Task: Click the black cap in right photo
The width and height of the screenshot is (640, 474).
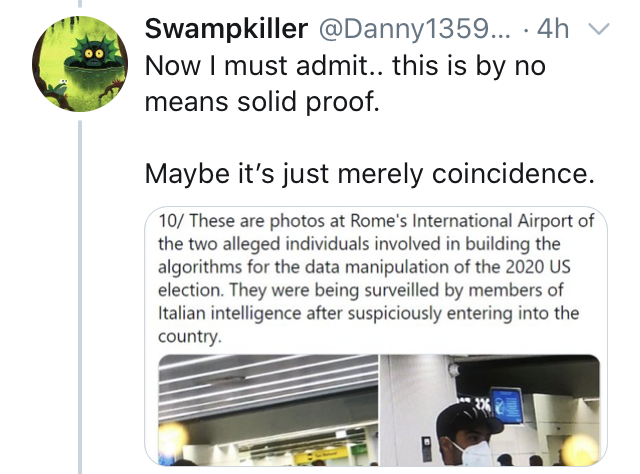Action: [469, 423]
